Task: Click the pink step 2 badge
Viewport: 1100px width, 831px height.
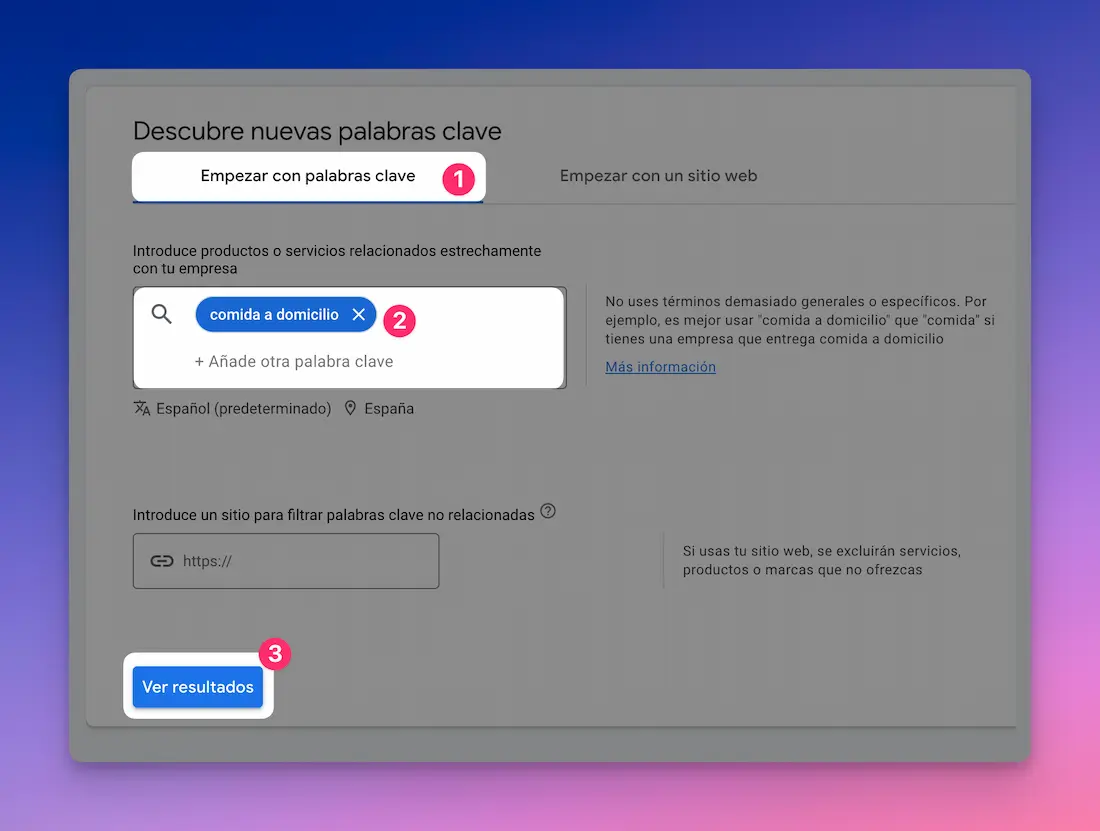Action: coord(399,320)
